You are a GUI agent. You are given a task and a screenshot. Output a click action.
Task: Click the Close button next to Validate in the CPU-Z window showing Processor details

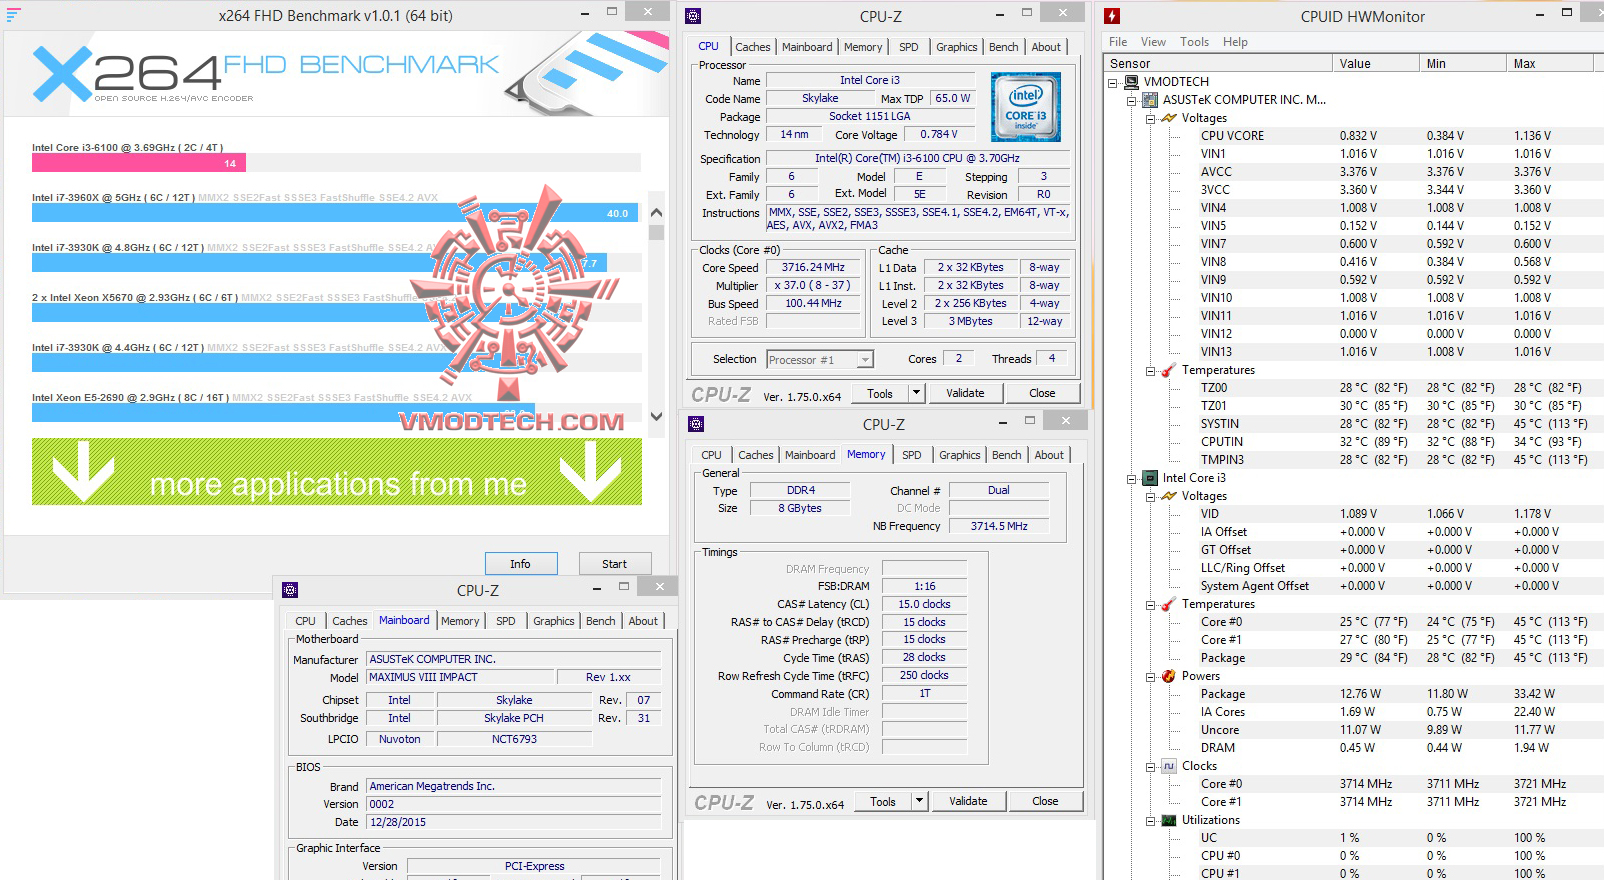tap(1042, 393)
